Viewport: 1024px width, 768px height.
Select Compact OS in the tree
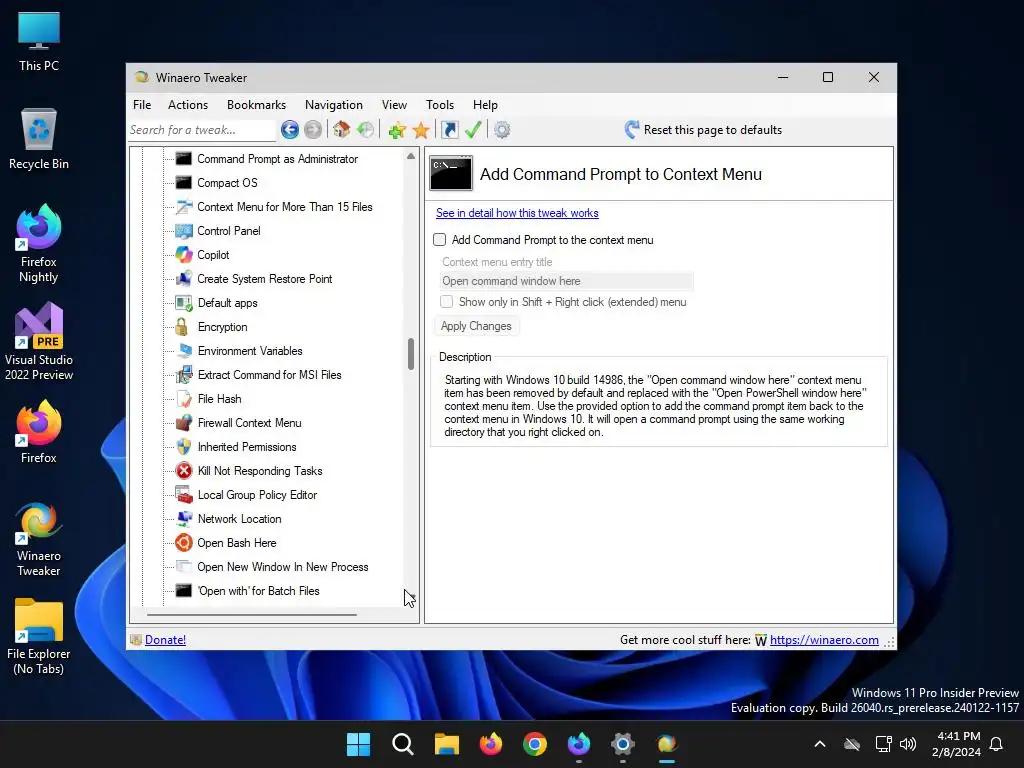(x=227, y=183)
